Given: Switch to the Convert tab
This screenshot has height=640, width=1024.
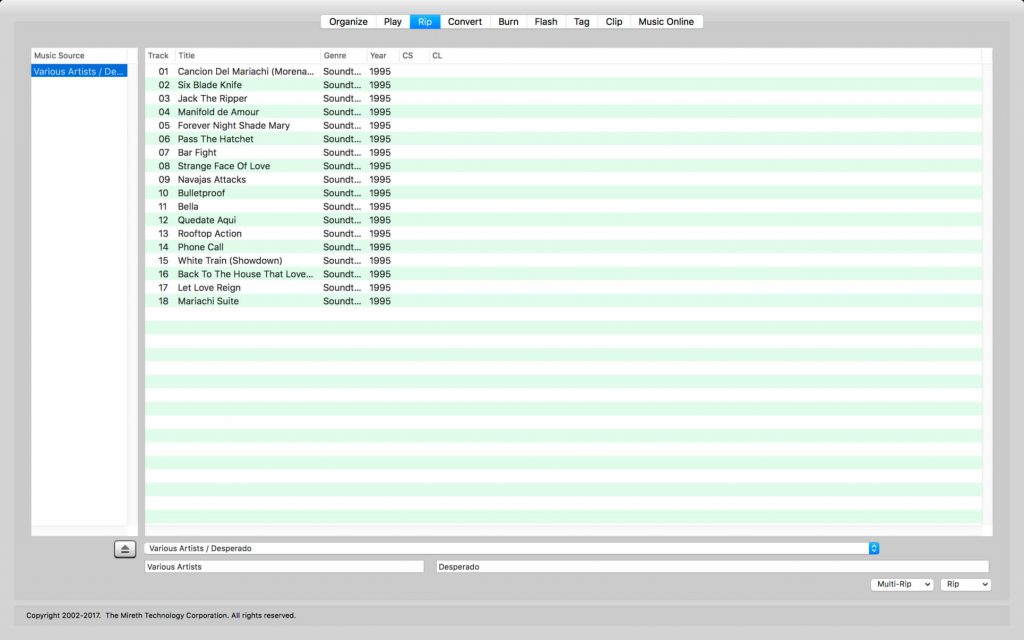Looking at the screenshot, I should coord(464,20).
